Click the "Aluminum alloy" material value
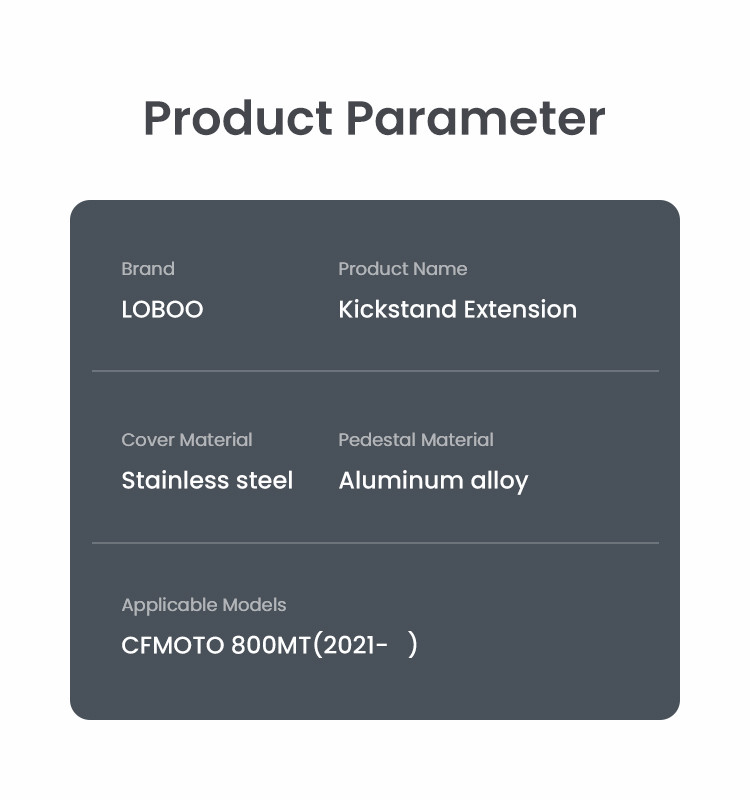750x800 pixels. pos(432,481)
